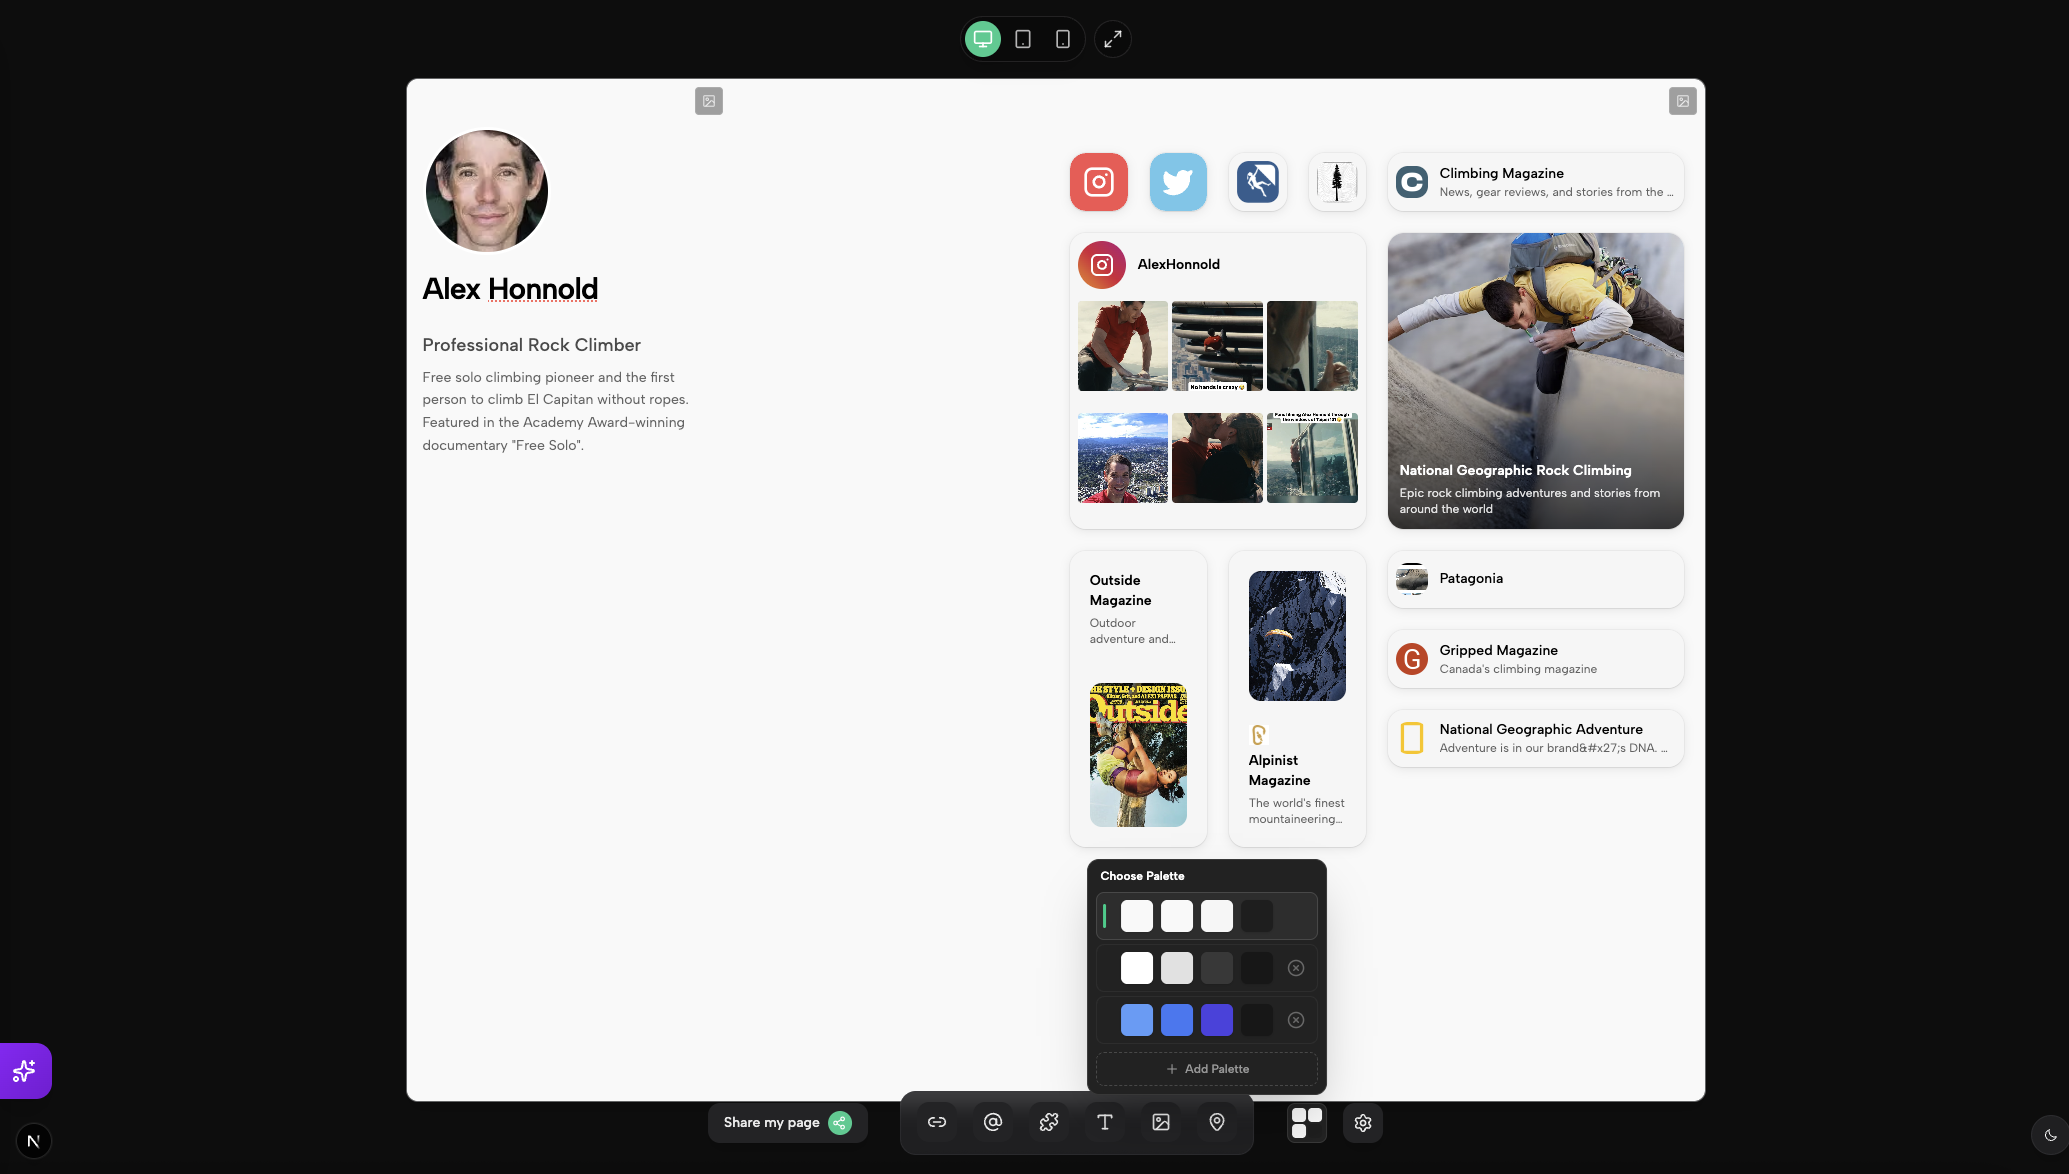
Task: Open settings gear in bottom bar
Action: point(1362,1122)
